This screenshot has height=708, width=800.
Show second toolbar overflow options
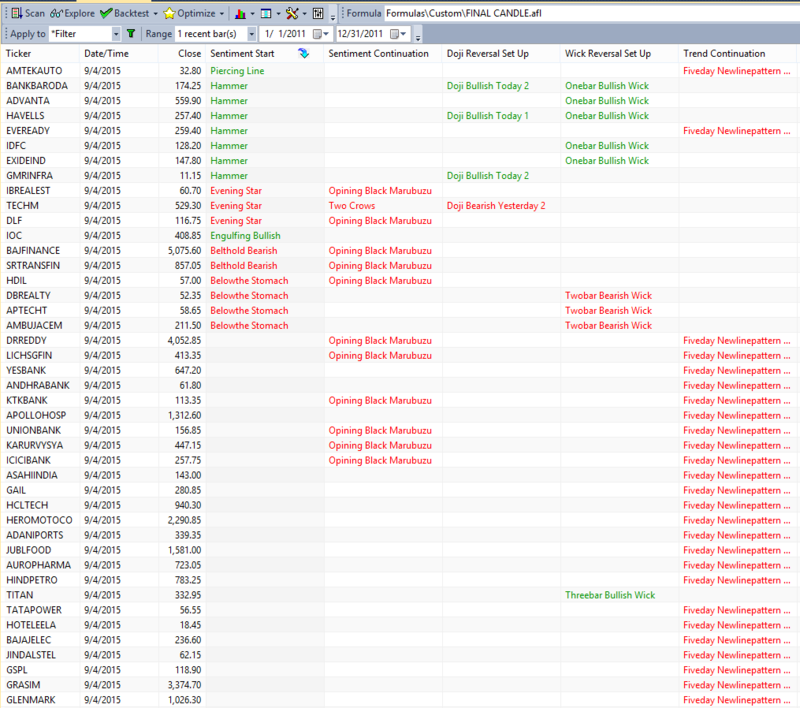(x=418, y=38)
